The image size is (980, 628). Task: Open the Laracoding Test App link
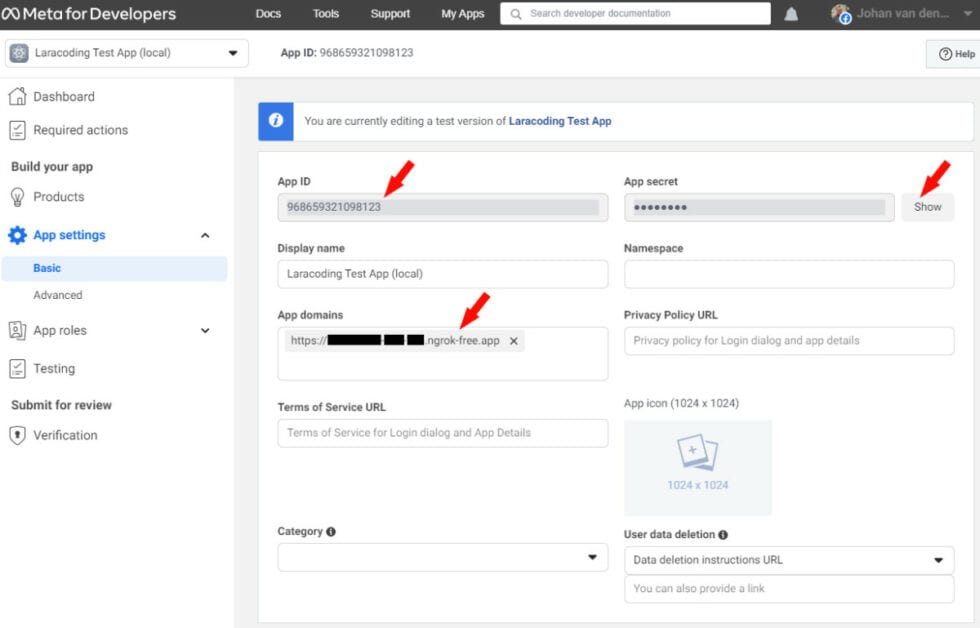(x=560, y=121)
